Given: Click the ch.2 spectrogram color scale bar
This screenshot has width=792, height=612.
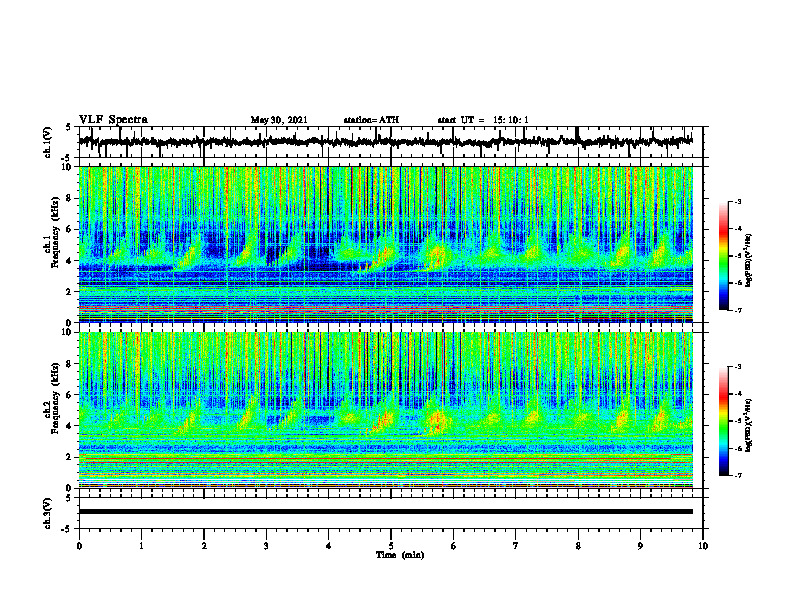Looking at the screenshot, I should point(724,421).
